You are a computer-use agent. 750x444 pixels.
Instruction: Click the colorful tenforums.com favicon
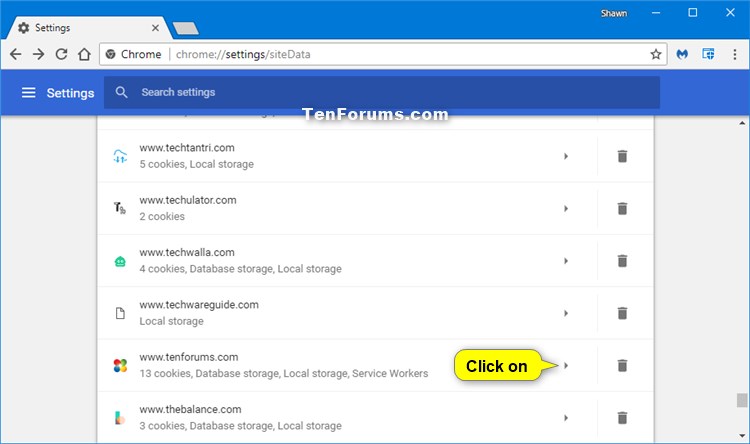(x=120, y=366)
